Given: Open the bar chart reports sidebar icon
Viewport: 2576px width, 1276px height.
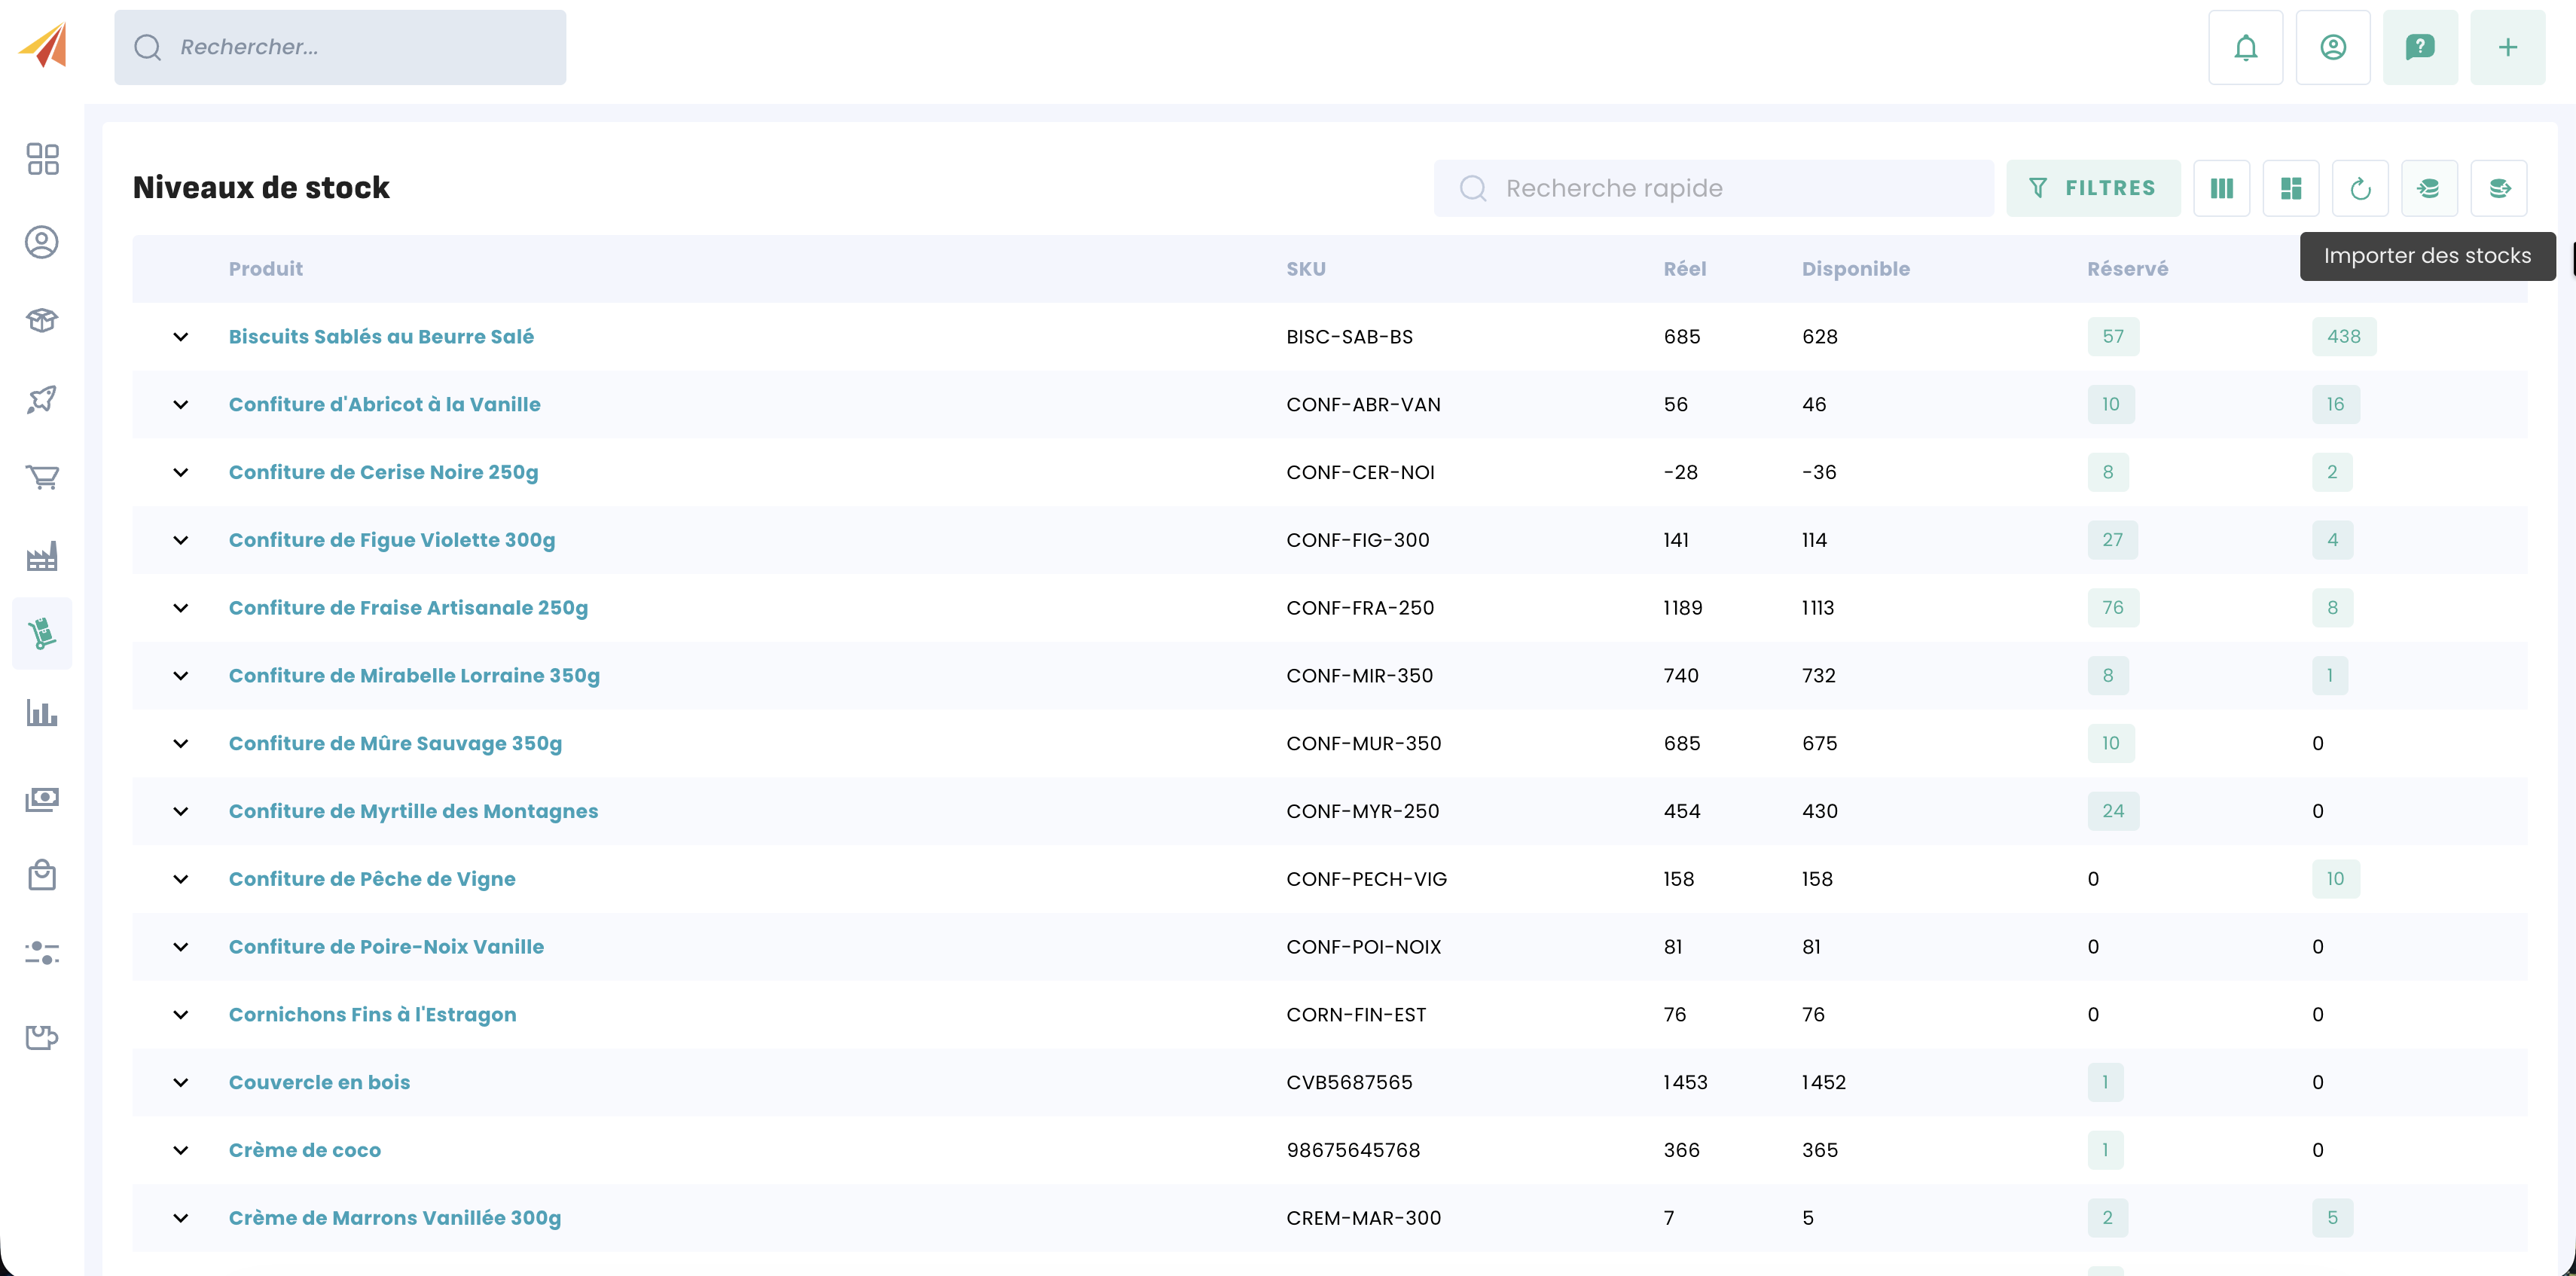Looking at the screenshot, I should 42,713.
